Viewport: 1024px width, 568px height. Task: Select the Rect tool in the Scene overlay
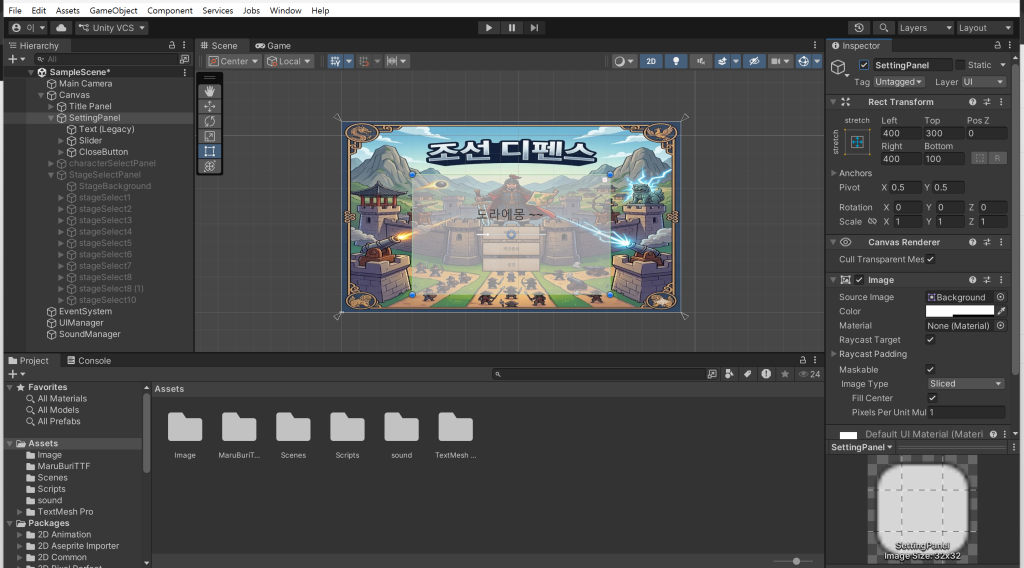209,151
